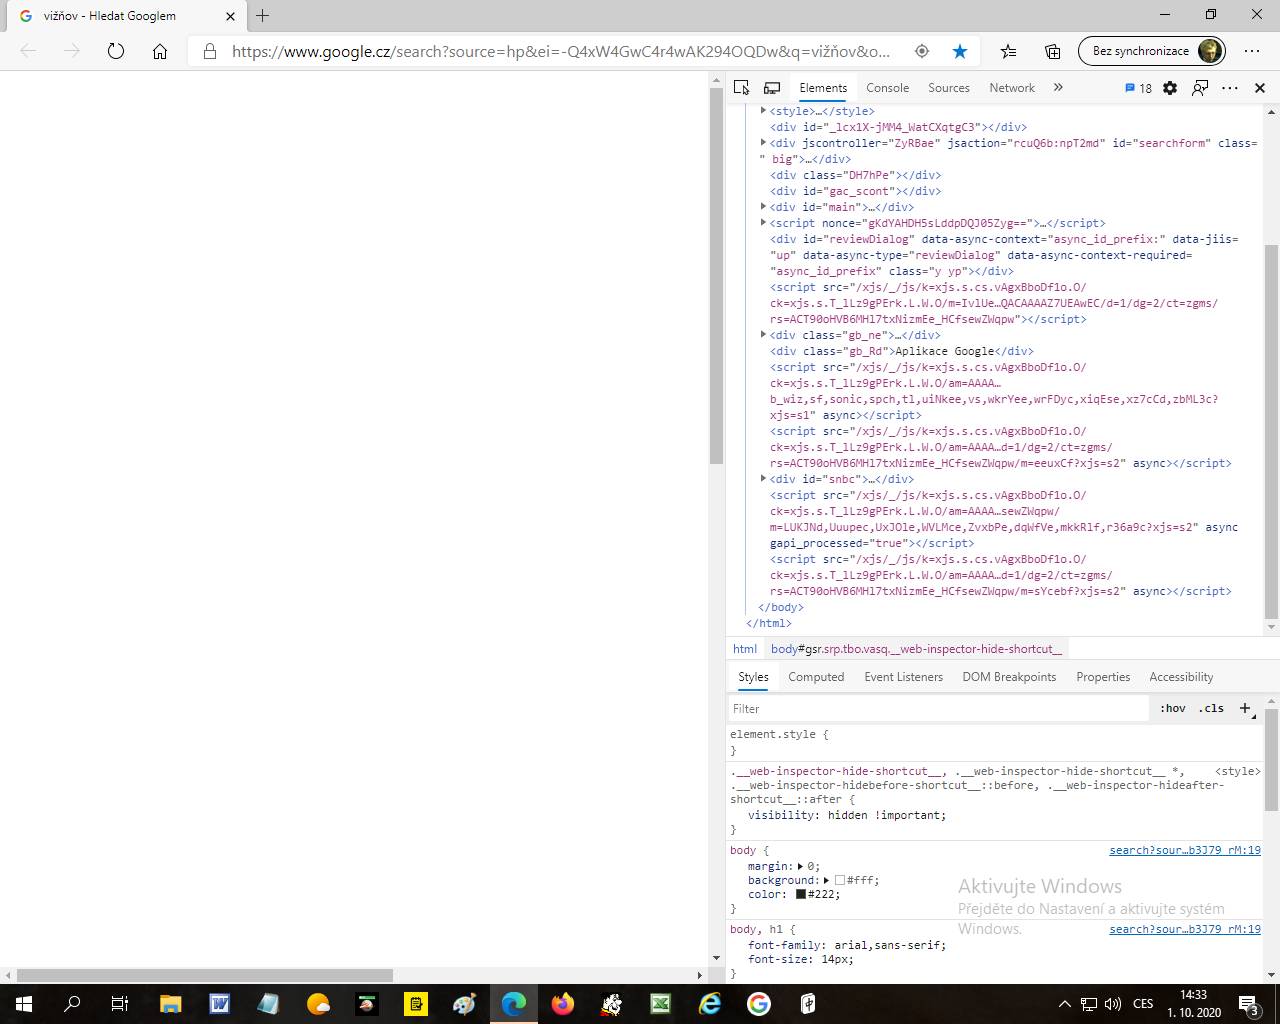Expand the background property triangle
The image size is (1280, 1024).
coord(827,880)
